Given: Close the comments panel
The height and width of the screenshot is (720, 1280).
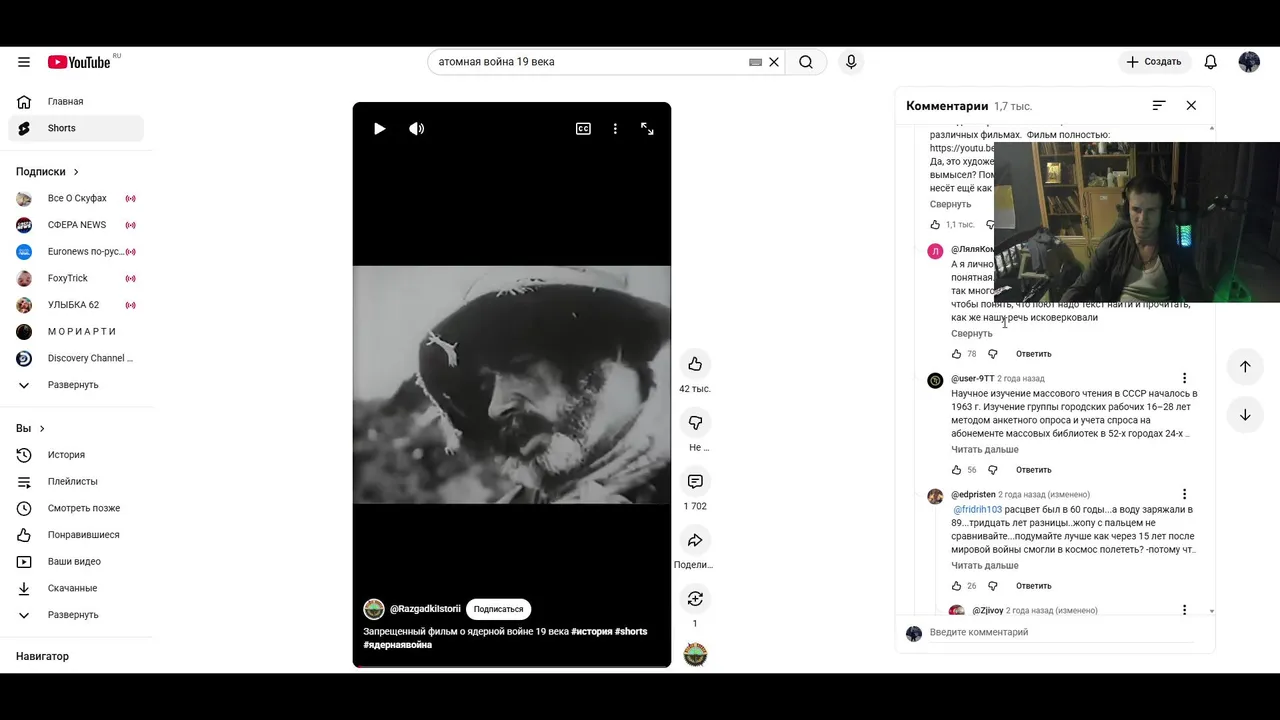Looking at the screenshot, I should point(1191,105).
